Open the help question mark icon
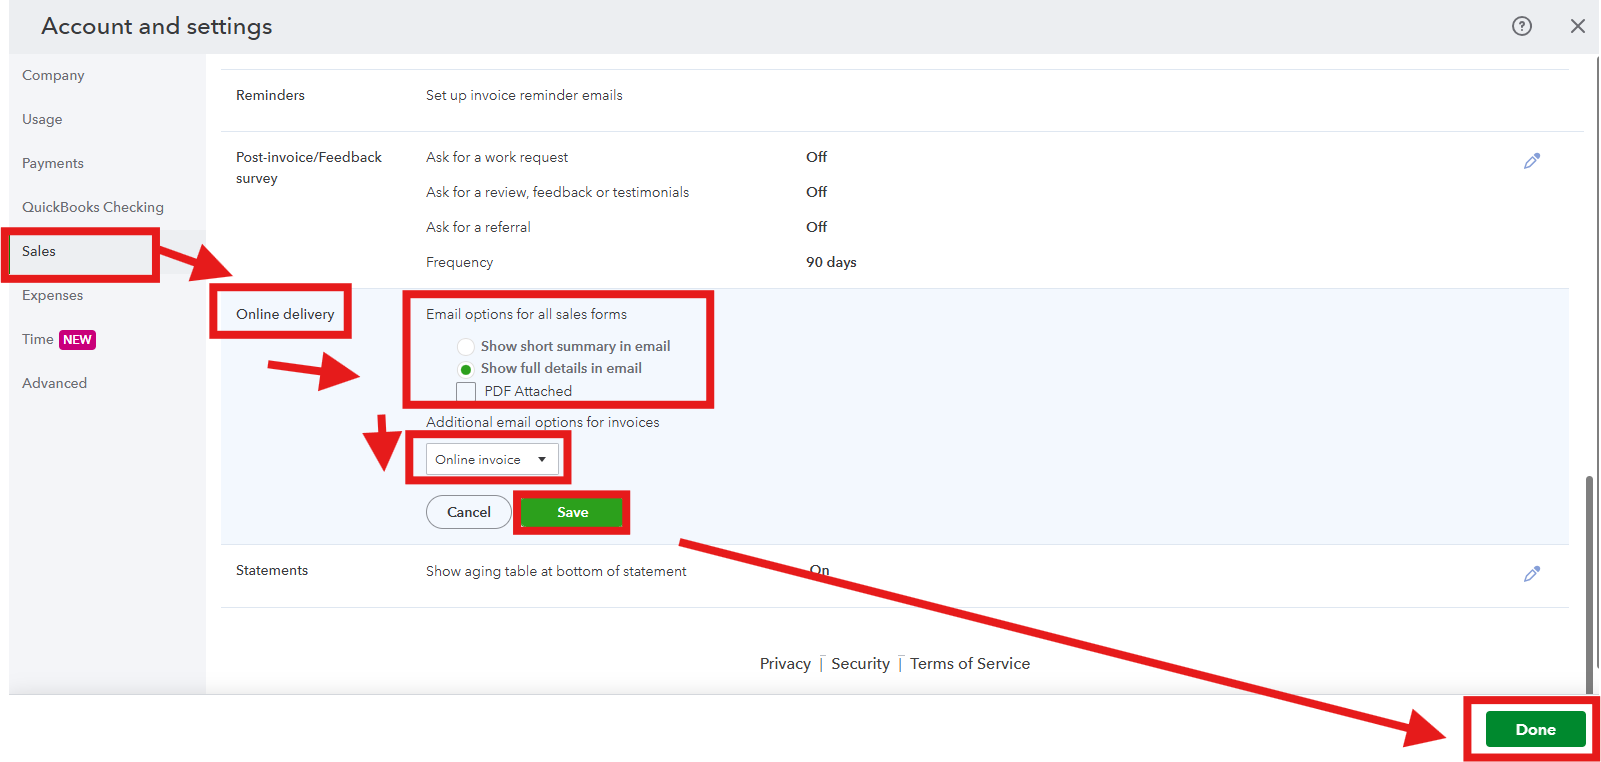This screenshot has height=762, width=1601. [1521, 26]
